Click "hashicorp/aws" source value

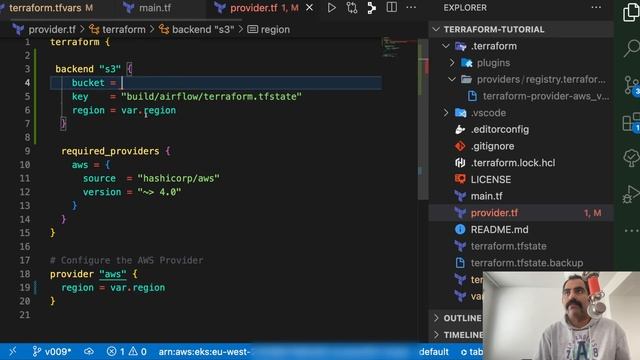[178, 178]
